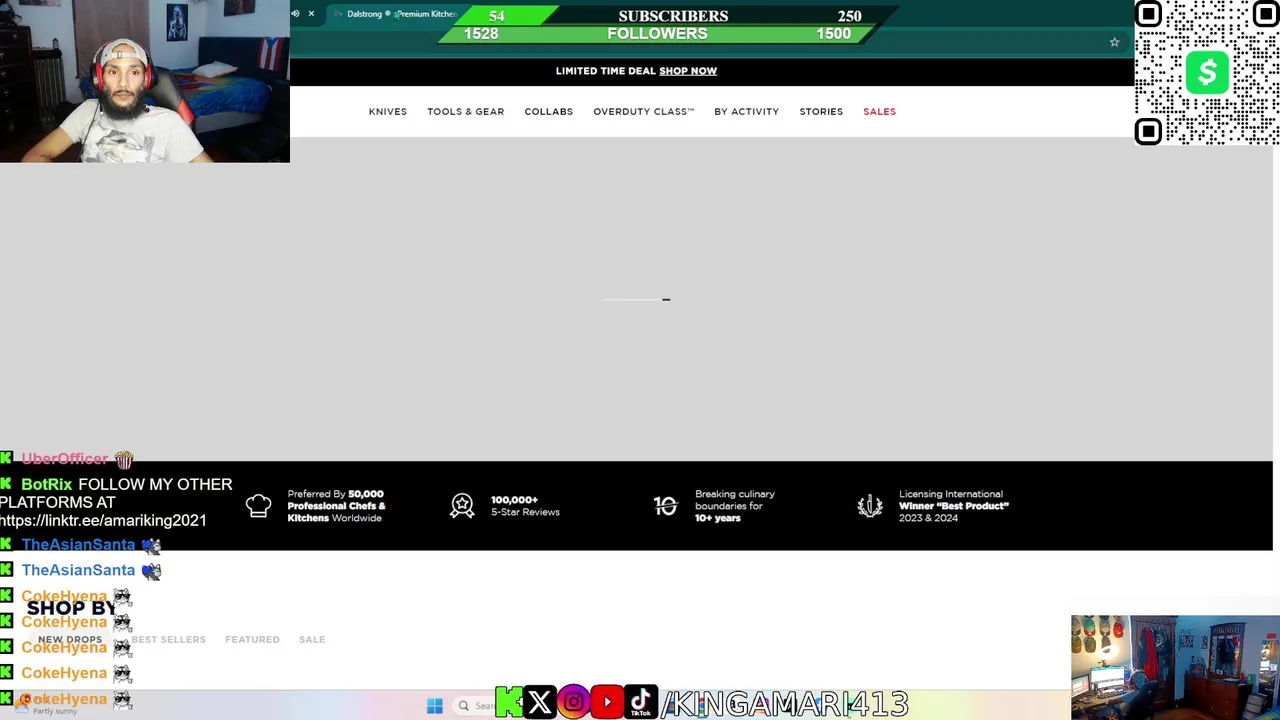
Task: Click 'Licensing International Winner Best Product' text
Action: coord(953,506)
